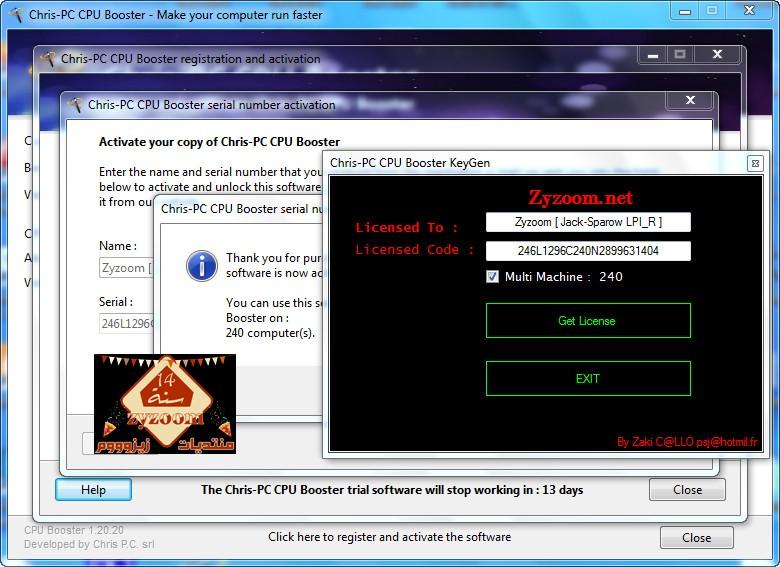Click the Get License button in KeyGen
Image resolution: width=780 pixels, height=567 pixels.
pyautogui.click(x=588, y=321)
